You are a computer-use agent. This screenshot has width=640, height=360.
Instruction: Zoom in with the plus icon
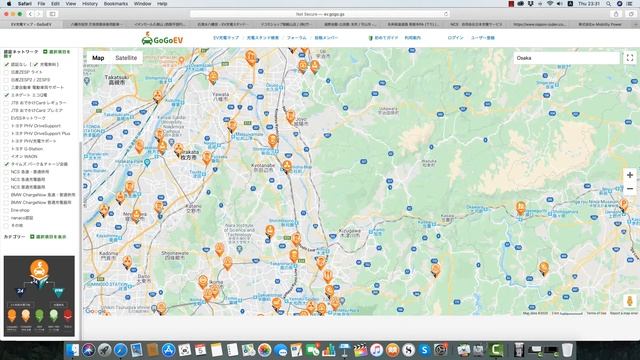click(630, 175)
